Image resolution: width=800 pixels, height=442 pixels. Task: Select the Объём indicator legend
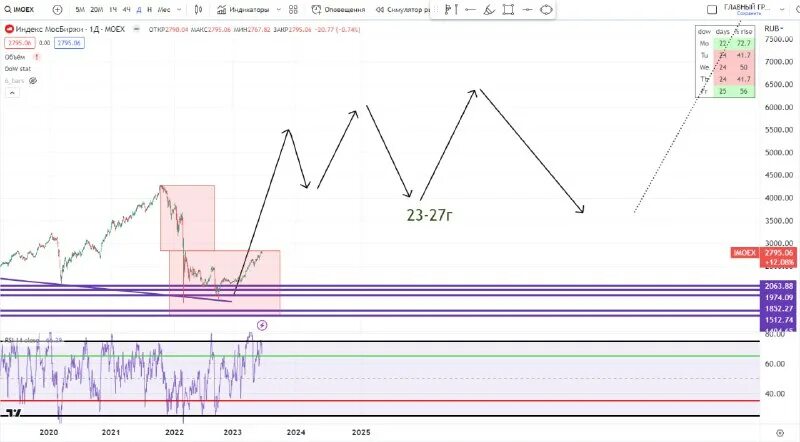(x=15, y=57)
